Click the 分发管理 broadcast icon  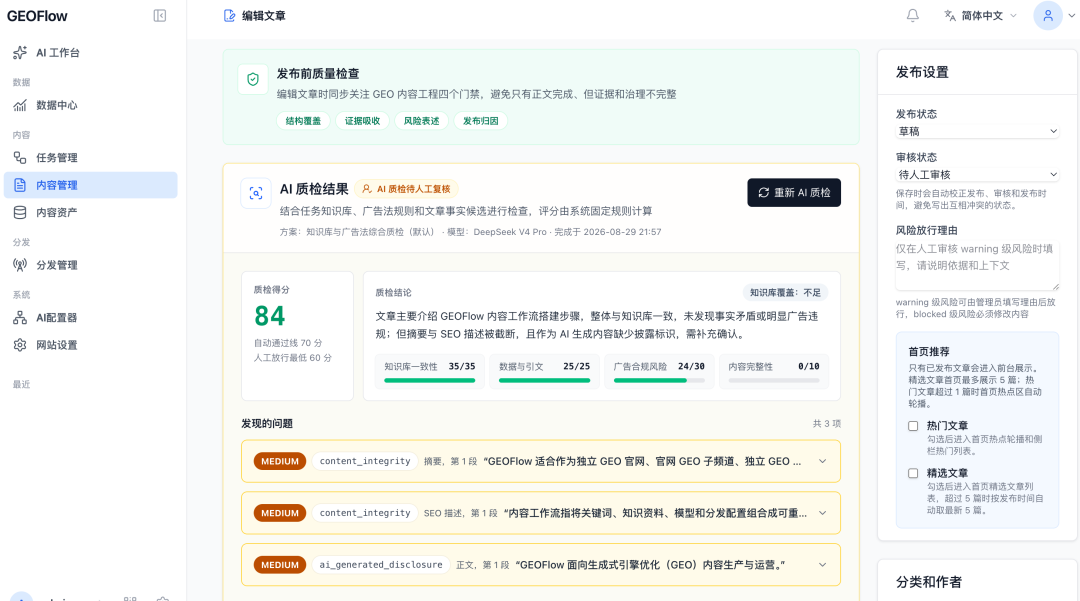point(20,265)
